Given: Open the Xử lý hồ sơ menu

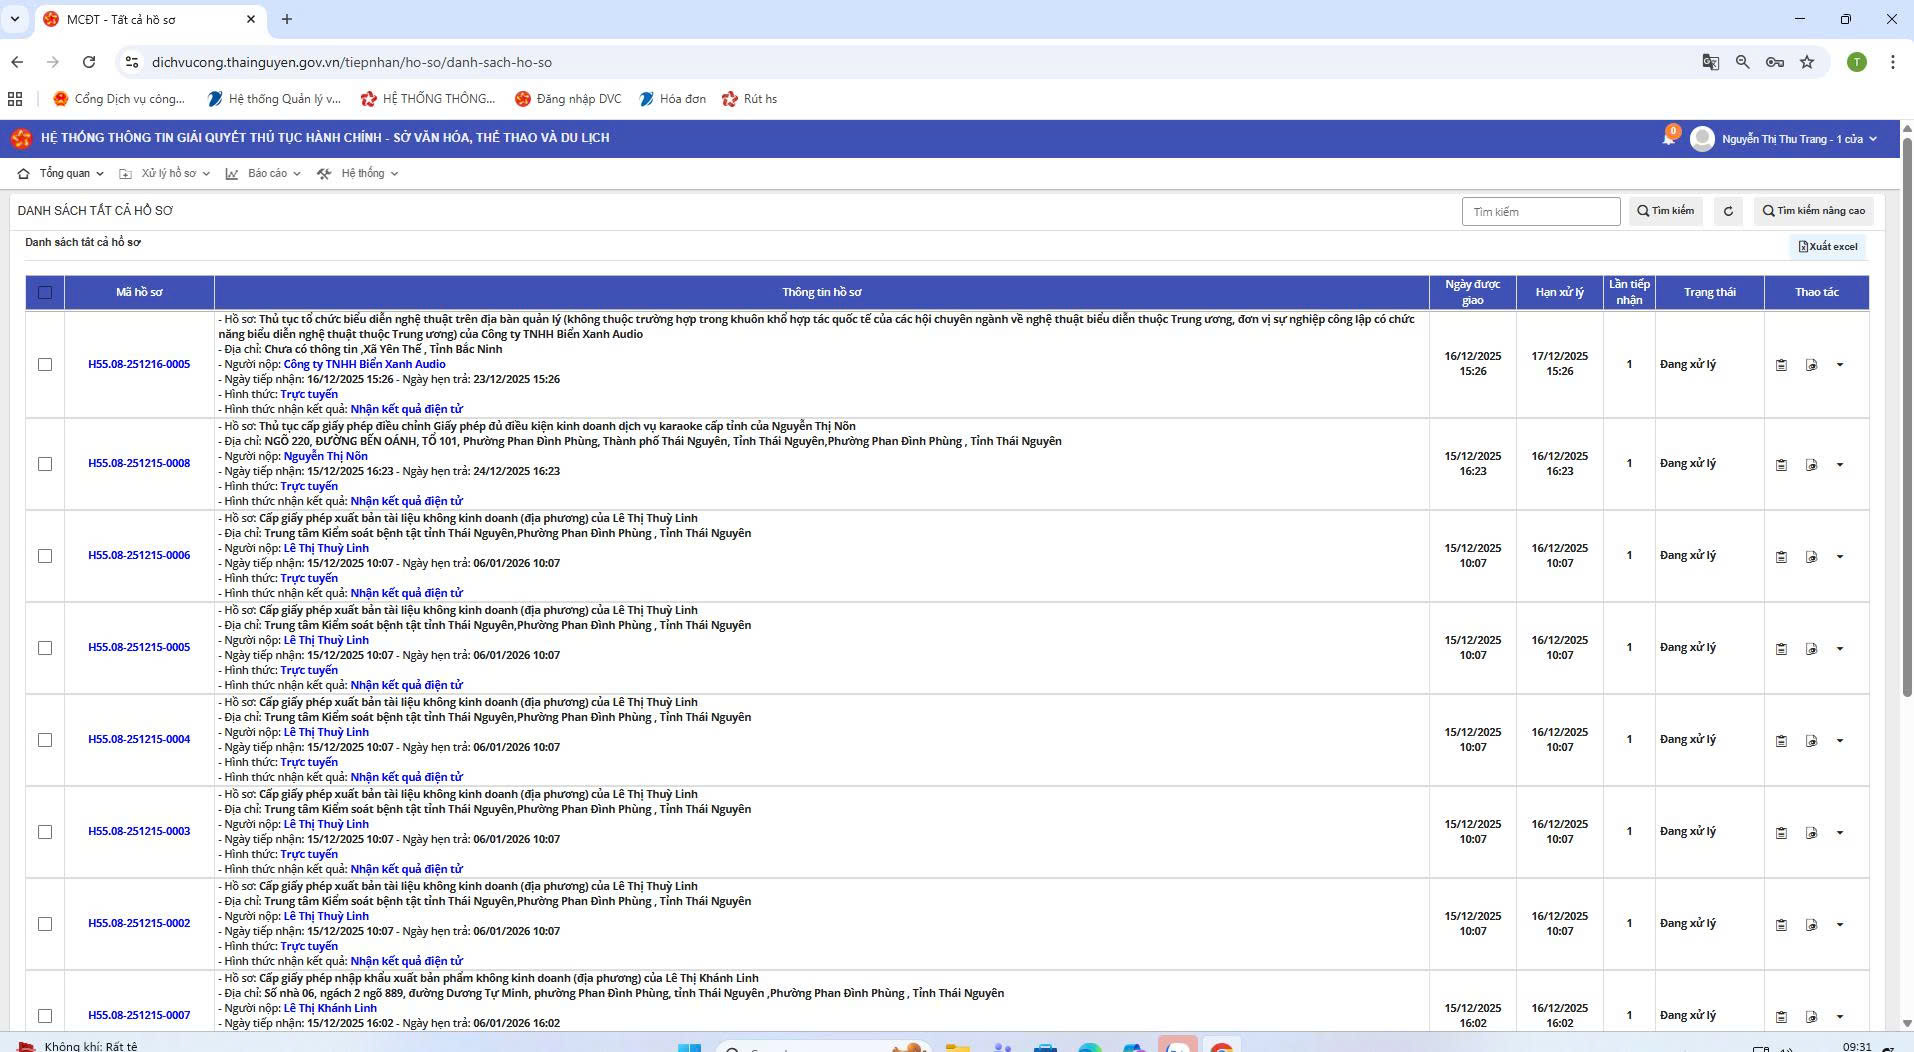Looking at the screenshot, I should pos(165,173).
